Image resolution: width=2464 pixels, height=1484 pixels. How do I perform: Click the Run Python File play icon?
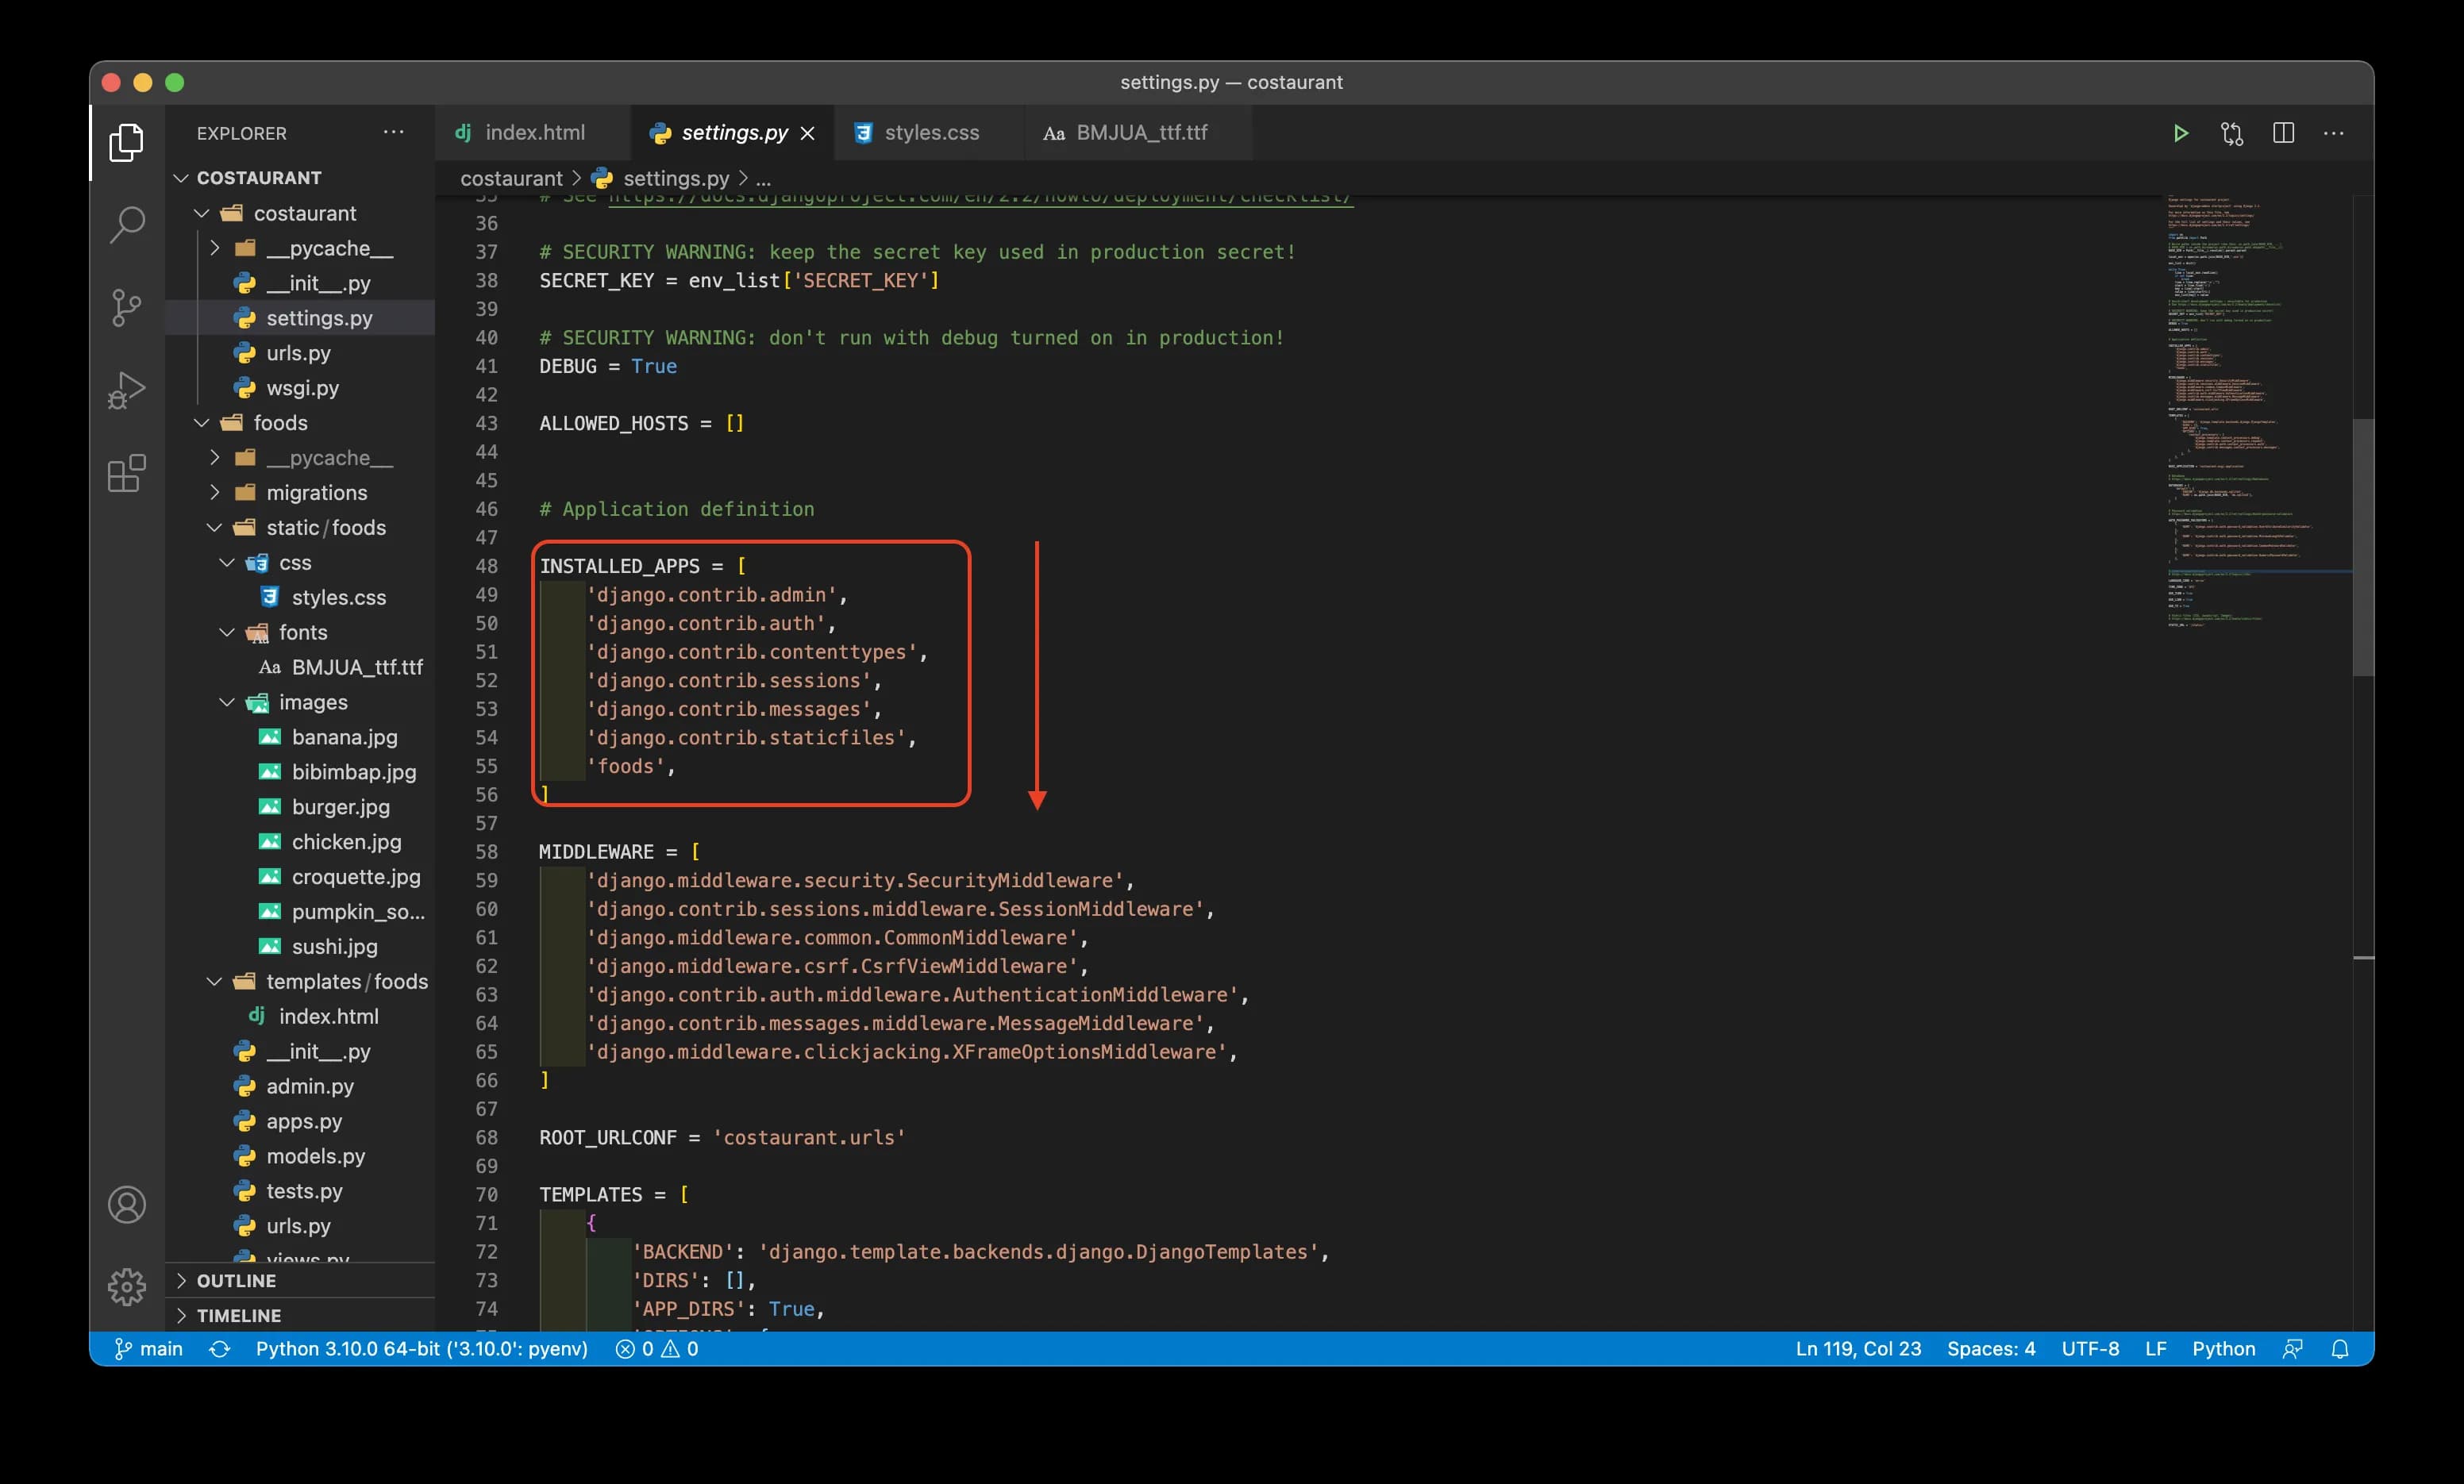[x=2180, y=133]
